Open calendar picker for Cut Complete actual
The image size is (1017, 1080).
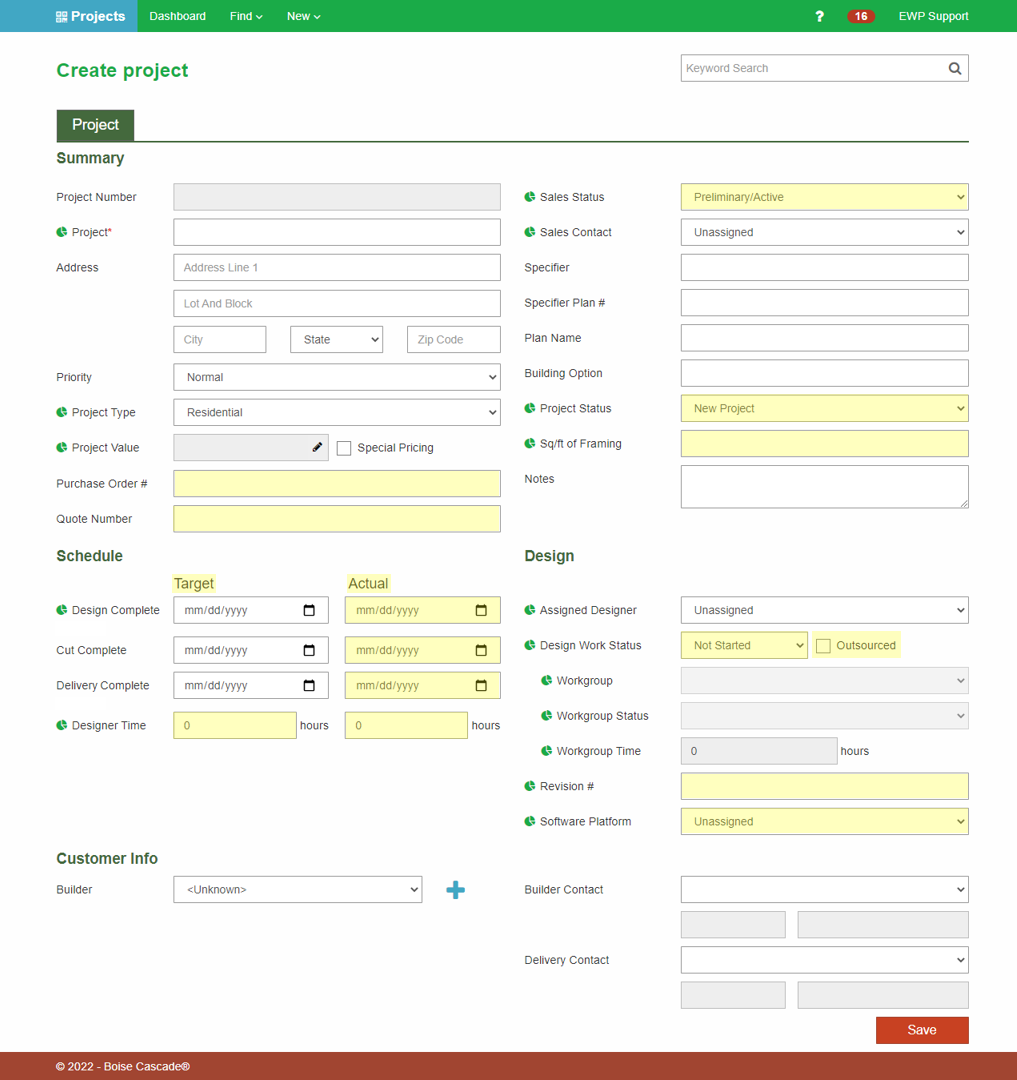pos(481,650)
